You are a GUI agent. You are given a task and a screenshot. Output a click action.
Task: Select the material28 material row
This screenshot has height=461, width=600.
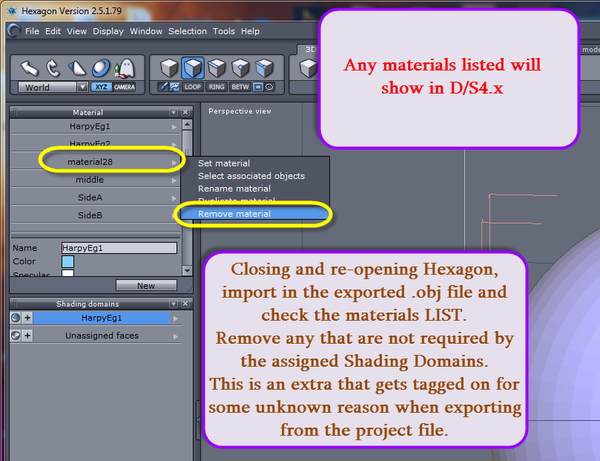point(95,162)
